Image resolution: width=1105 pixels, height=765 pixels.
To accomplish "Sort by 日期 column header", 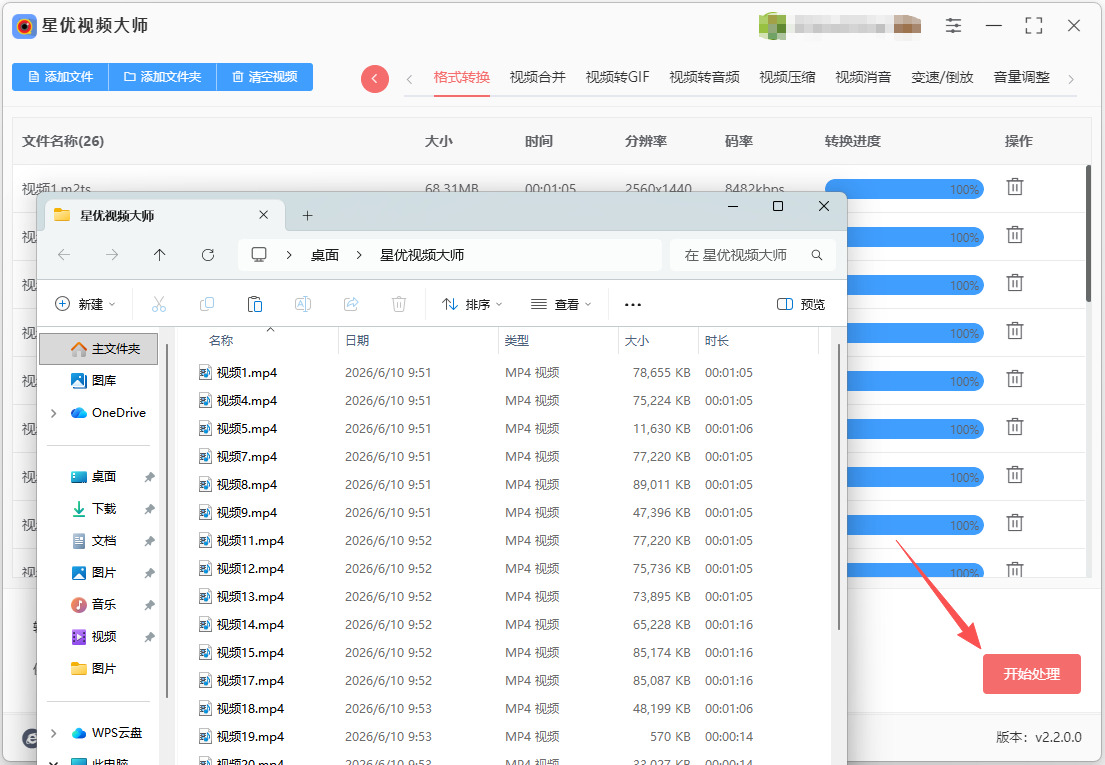I will (x=357, y=341).
